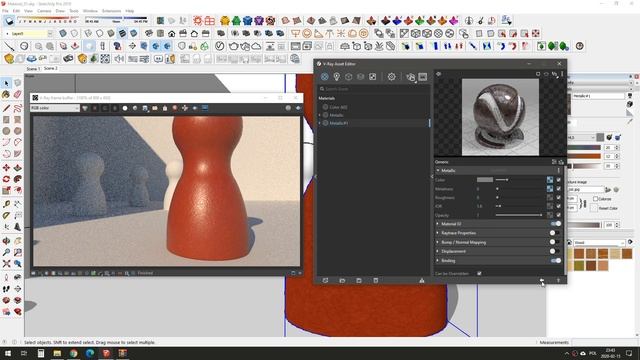Click the V-Ray Render teapot in the main toolbar
Image resolution: width=640 pixels, height=360 pixels.
[233, 46]
